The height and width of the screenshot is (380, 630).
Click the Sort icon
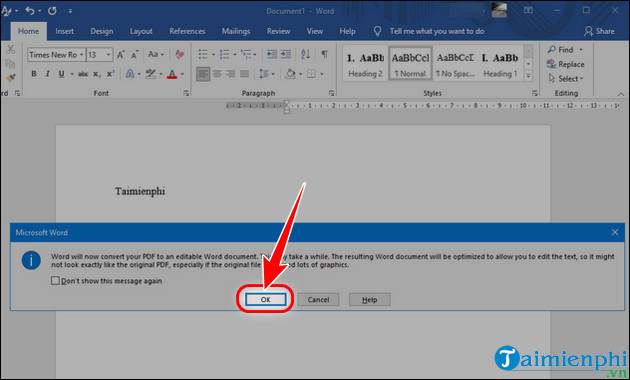(305, 54)
